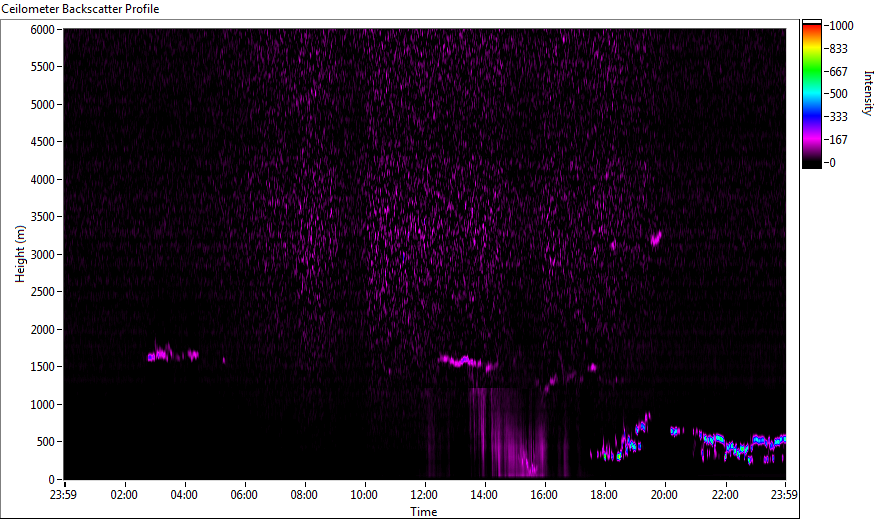Click the Time axis label
The height and width of the screenshot is (519, 878).
pyautogui.click(x=423, y=512)
